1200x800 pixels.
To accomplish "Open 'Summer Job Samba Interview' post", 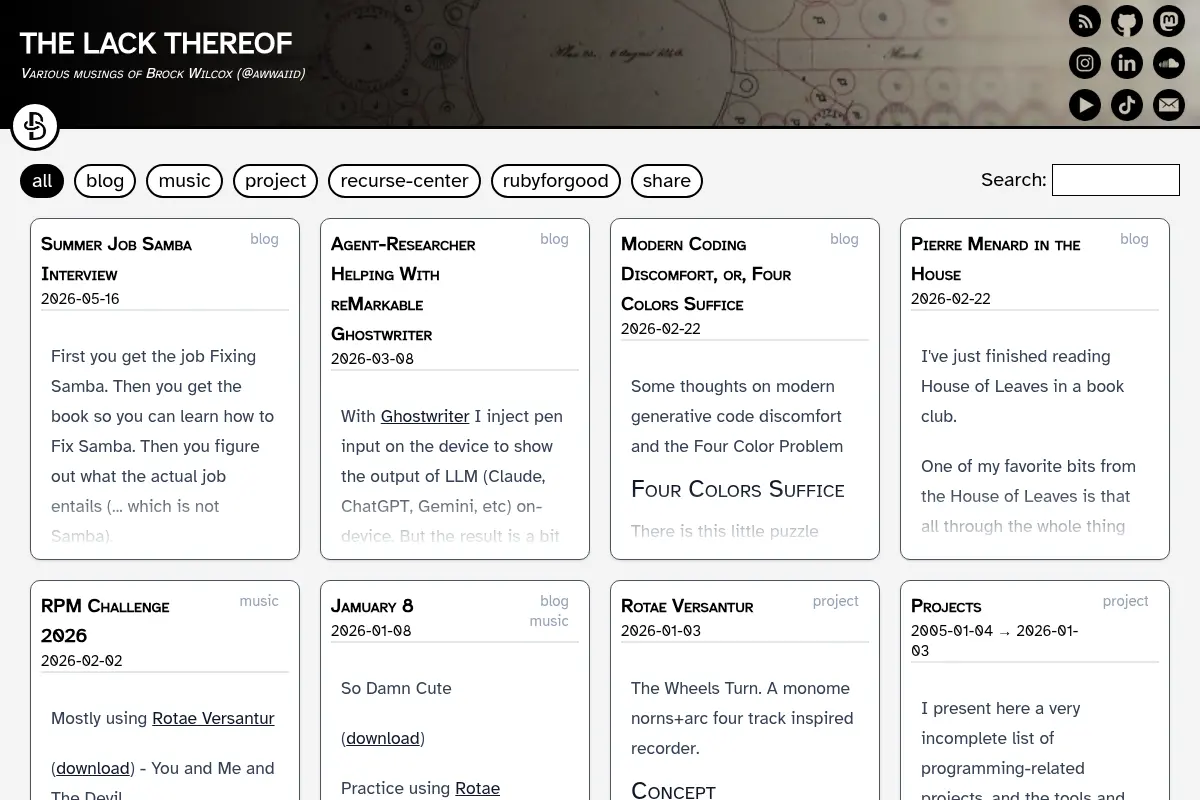I will pyautogui.click(x=116, y=259).
